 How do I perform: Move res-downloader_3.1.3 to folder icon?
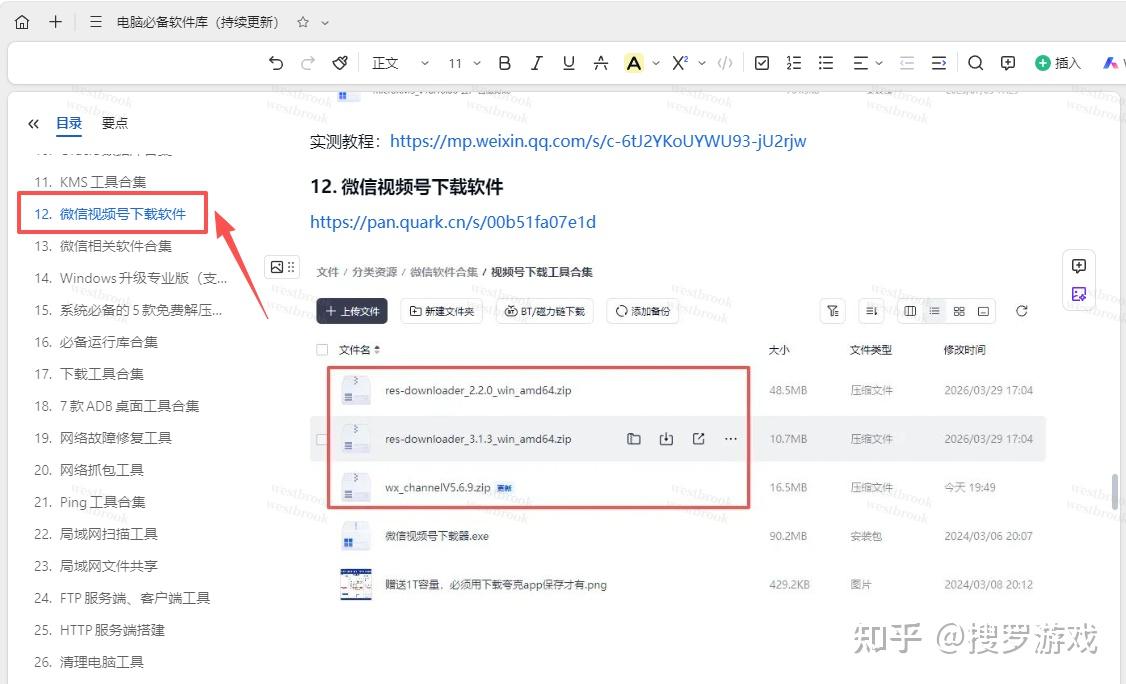point(633,439)
